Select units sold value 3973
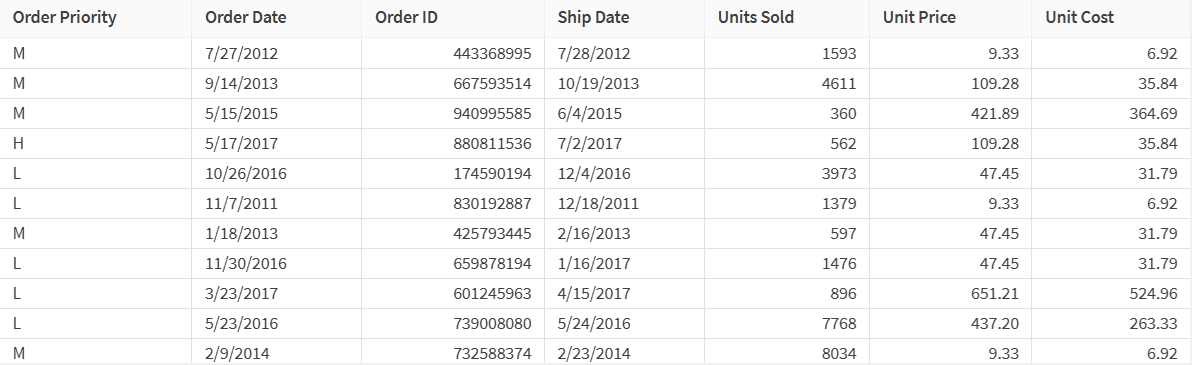 coord(787,174)
